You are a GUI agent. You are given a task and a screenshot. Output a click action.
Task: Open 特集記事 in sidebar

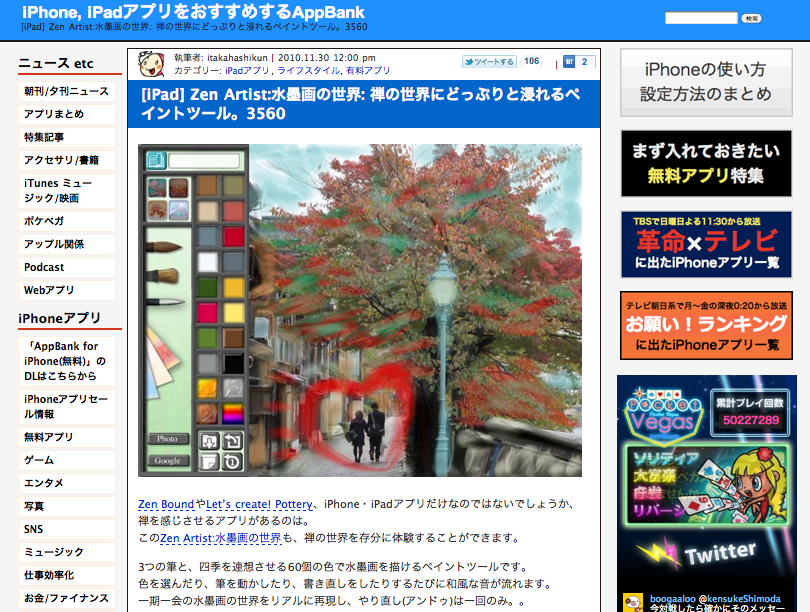[x=67, y=137]
